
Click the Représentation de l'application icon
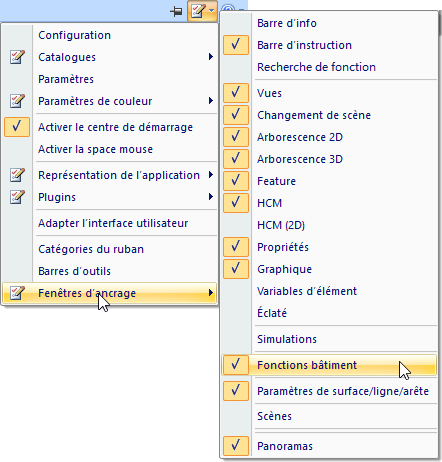[17, 175]
